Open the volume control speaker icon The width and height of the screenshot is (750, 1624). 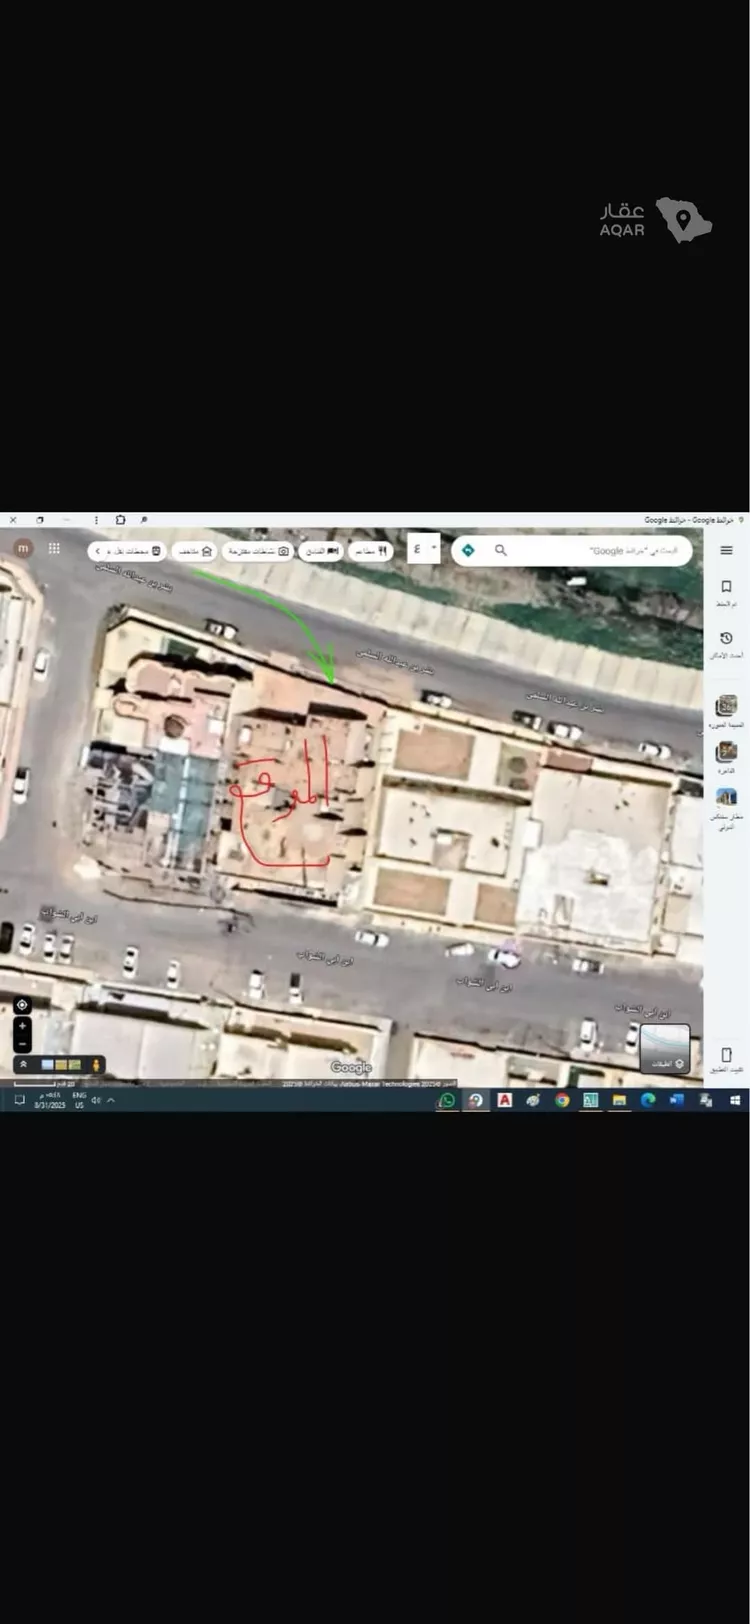coord(96,1100)
